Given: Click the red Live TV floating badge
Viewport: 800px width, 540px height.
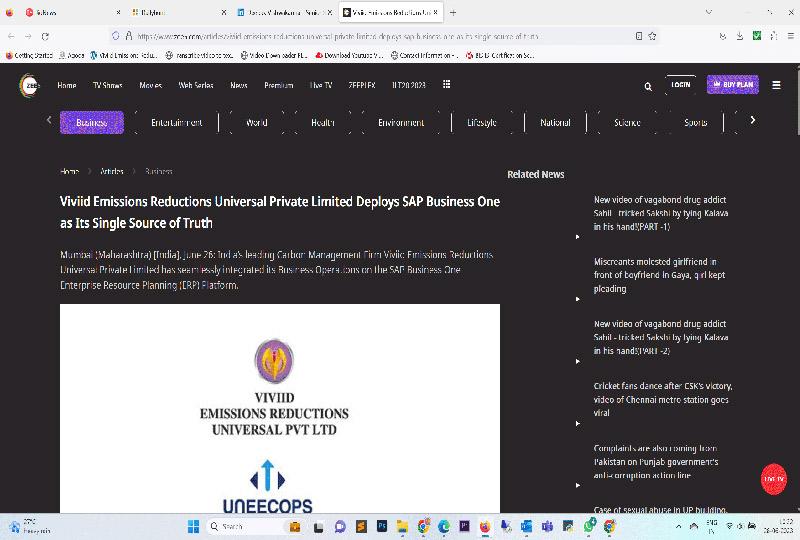Looking at the screenshot, I should coord(773,479).
